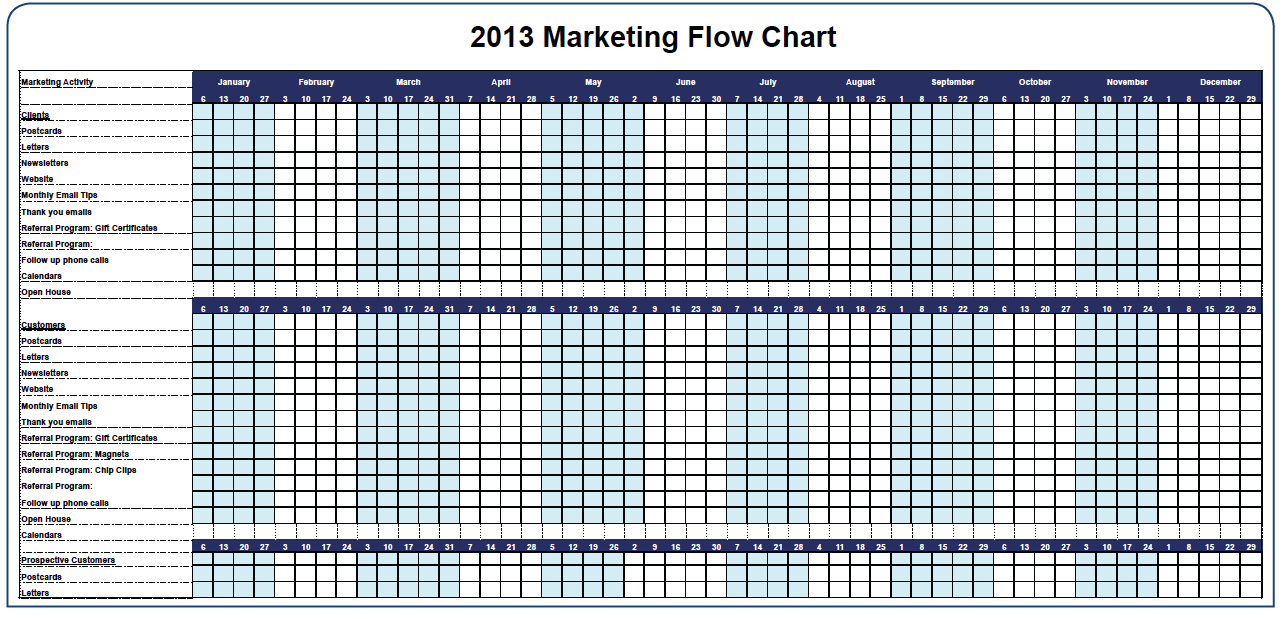1284x619 pixels.
Task: Click the Customers section heading
Action: tap(43, 325)
